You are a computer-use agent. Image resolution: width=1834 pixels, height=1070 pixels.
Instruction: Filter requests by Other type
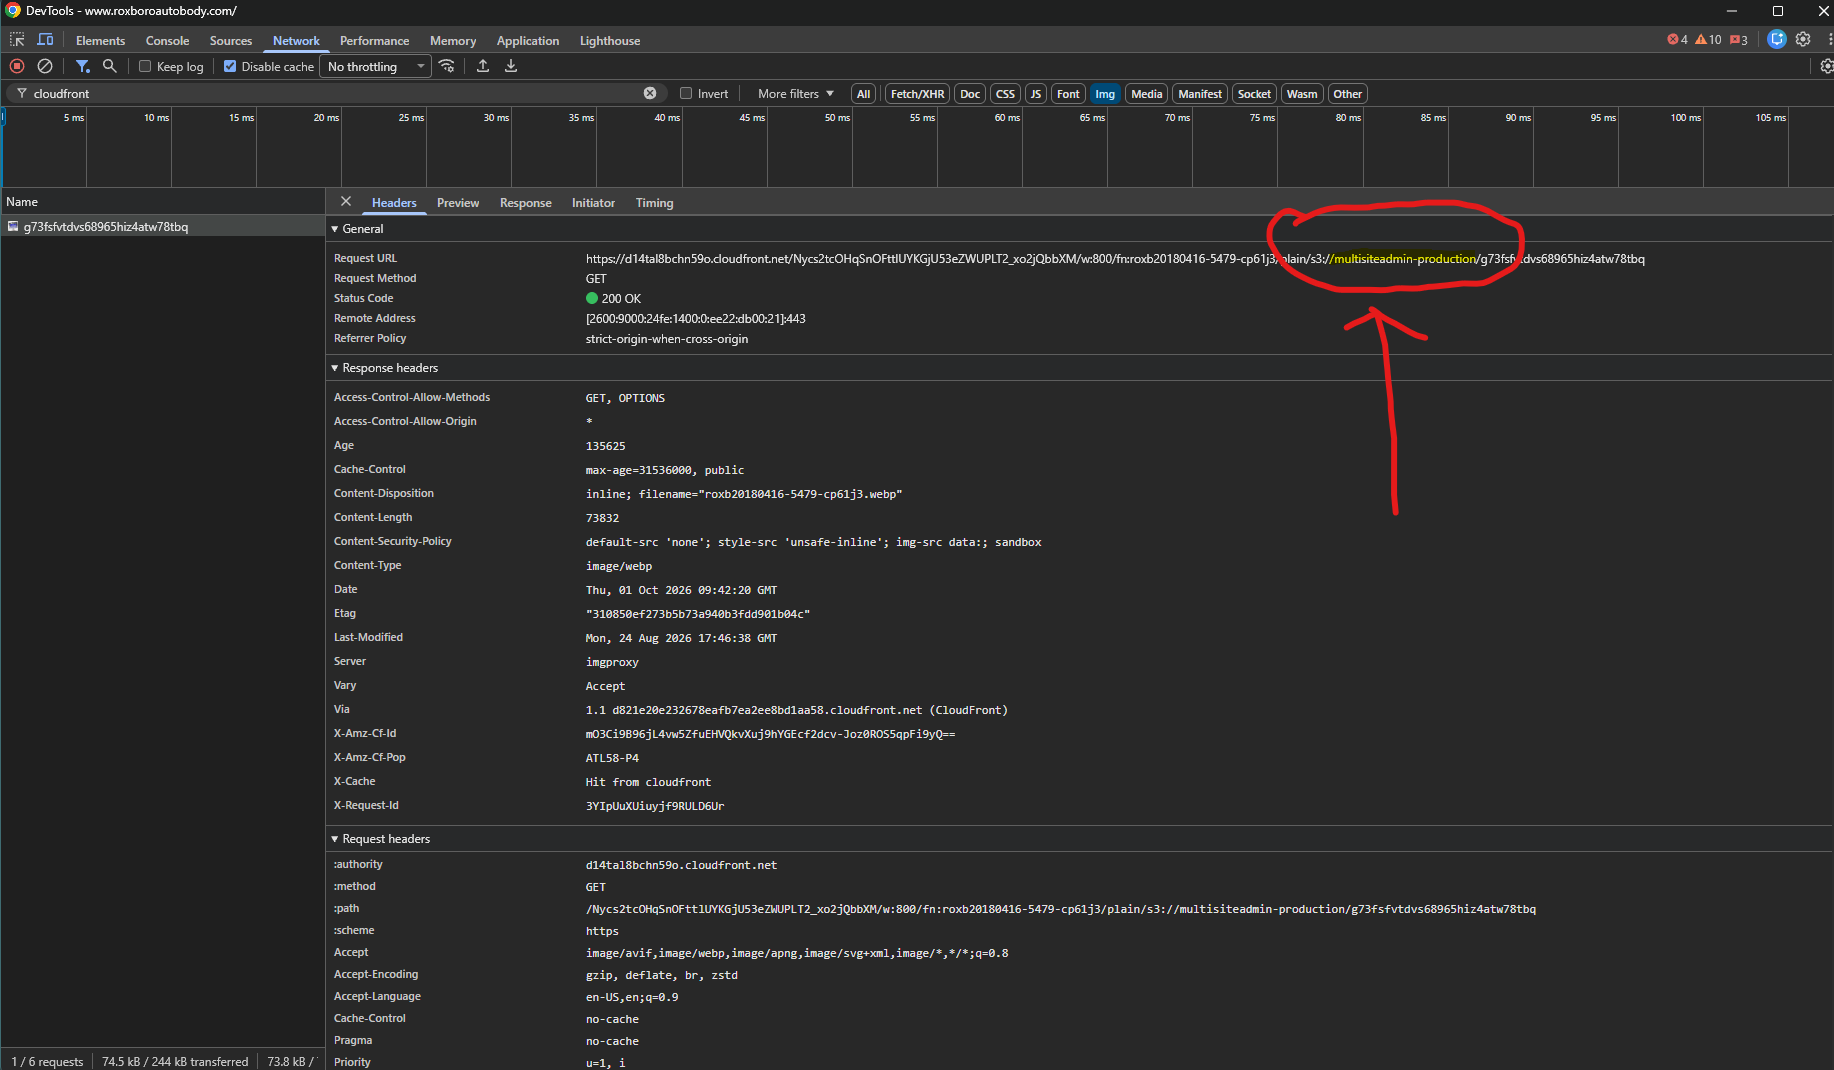tap(1348, 94)
